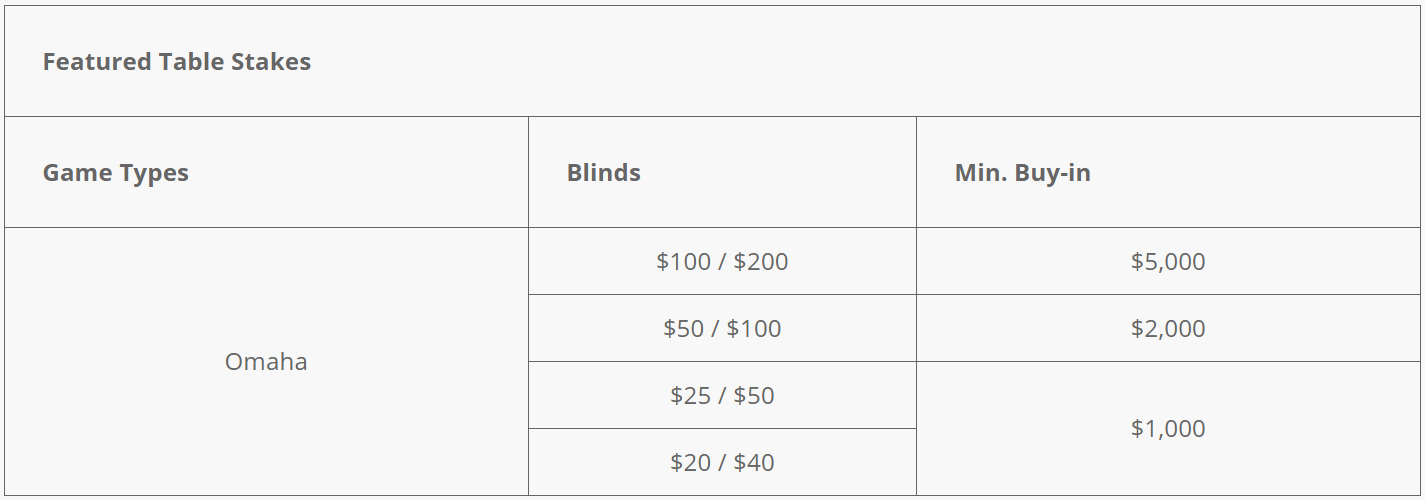
Task: Select the $2,000 minimum buy-in value
Action: coord(1167,328)
